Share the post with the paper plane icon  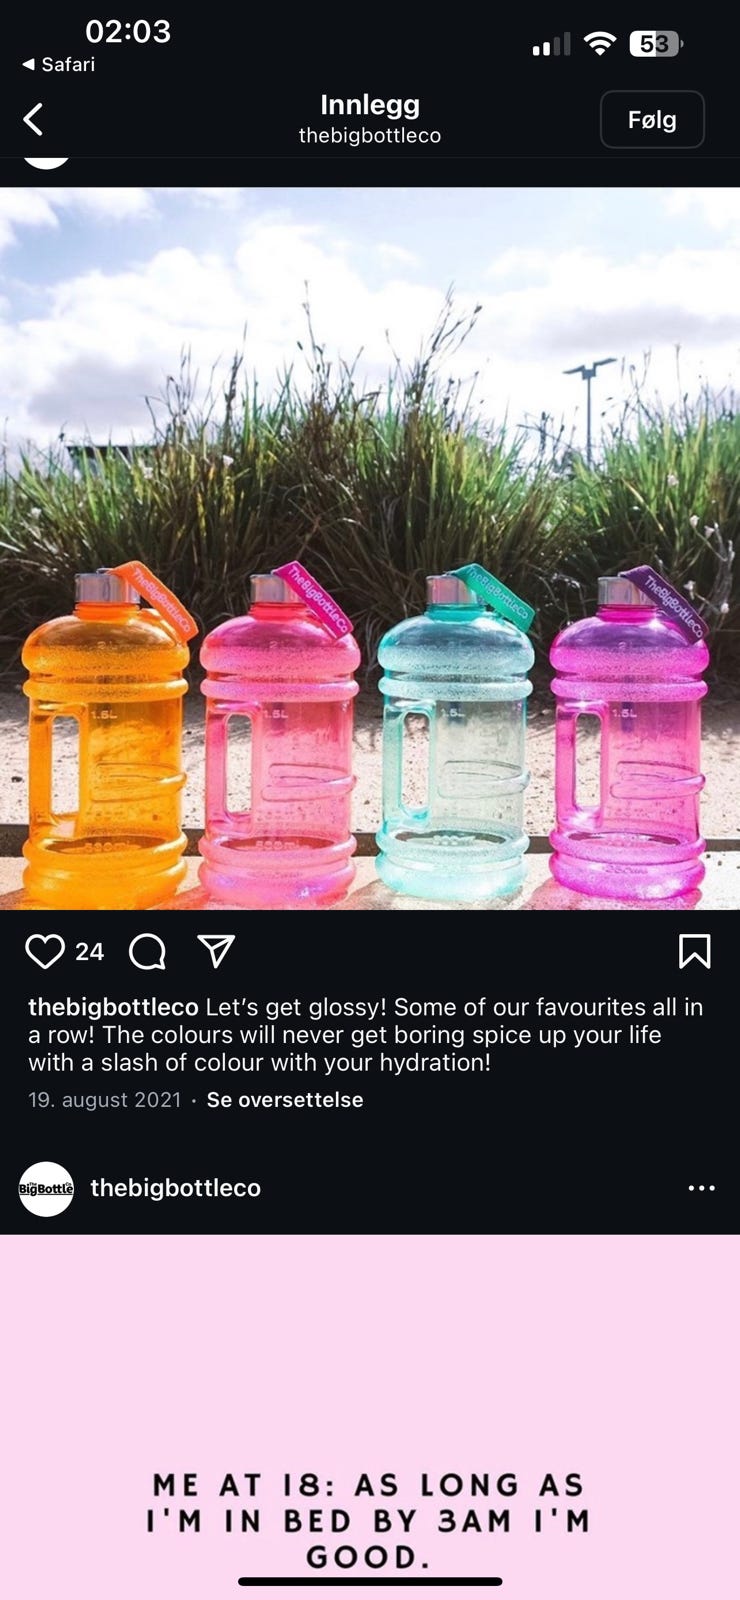point(216,951)
